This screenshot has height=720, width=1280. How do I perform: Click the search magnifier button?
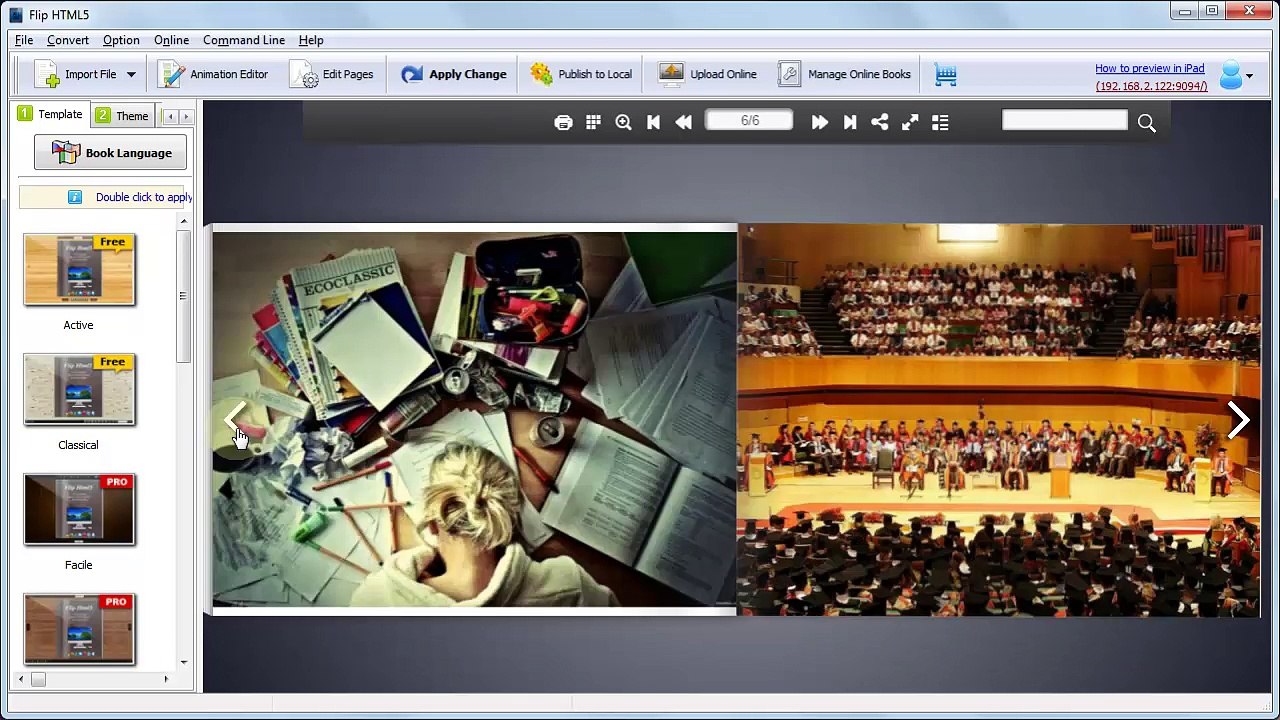click(1146, 123)
